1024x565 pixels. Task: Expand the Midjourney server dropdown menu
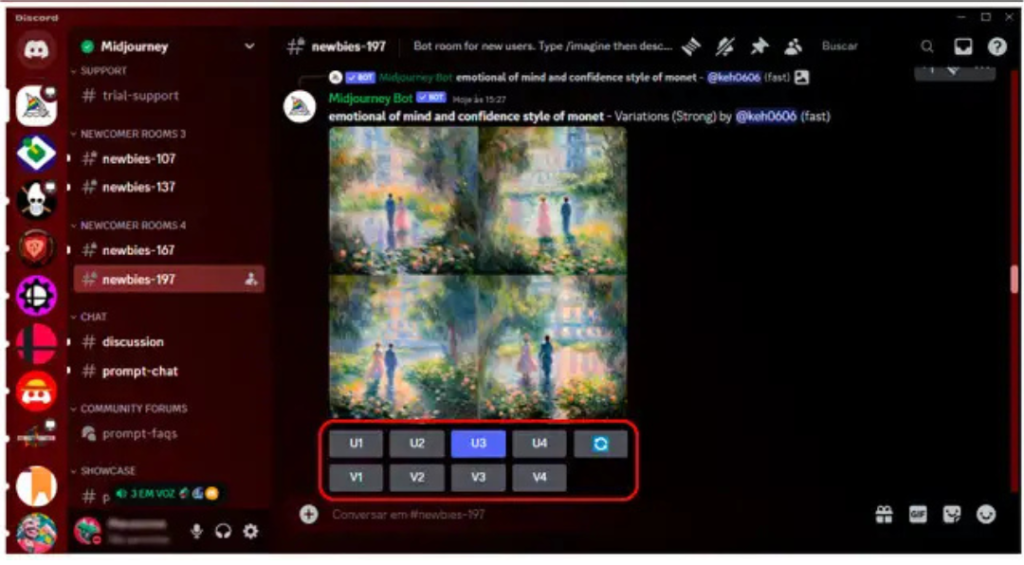[x=249, y=46]
